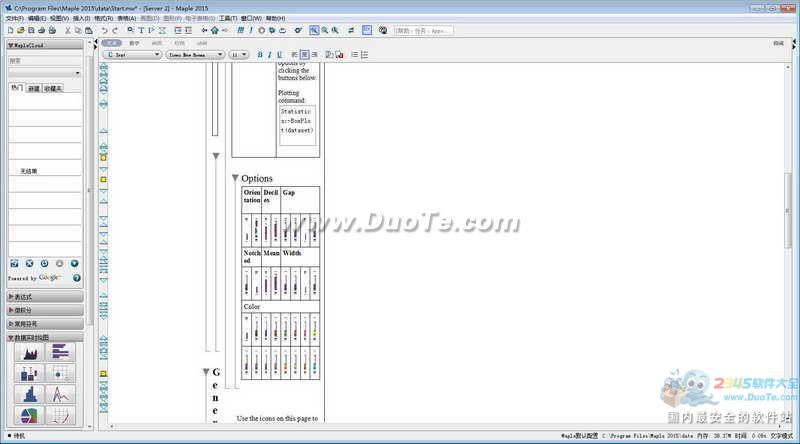Open the C Text style dropdown
The height and width of the screenshot is (444, 800).
132,55
